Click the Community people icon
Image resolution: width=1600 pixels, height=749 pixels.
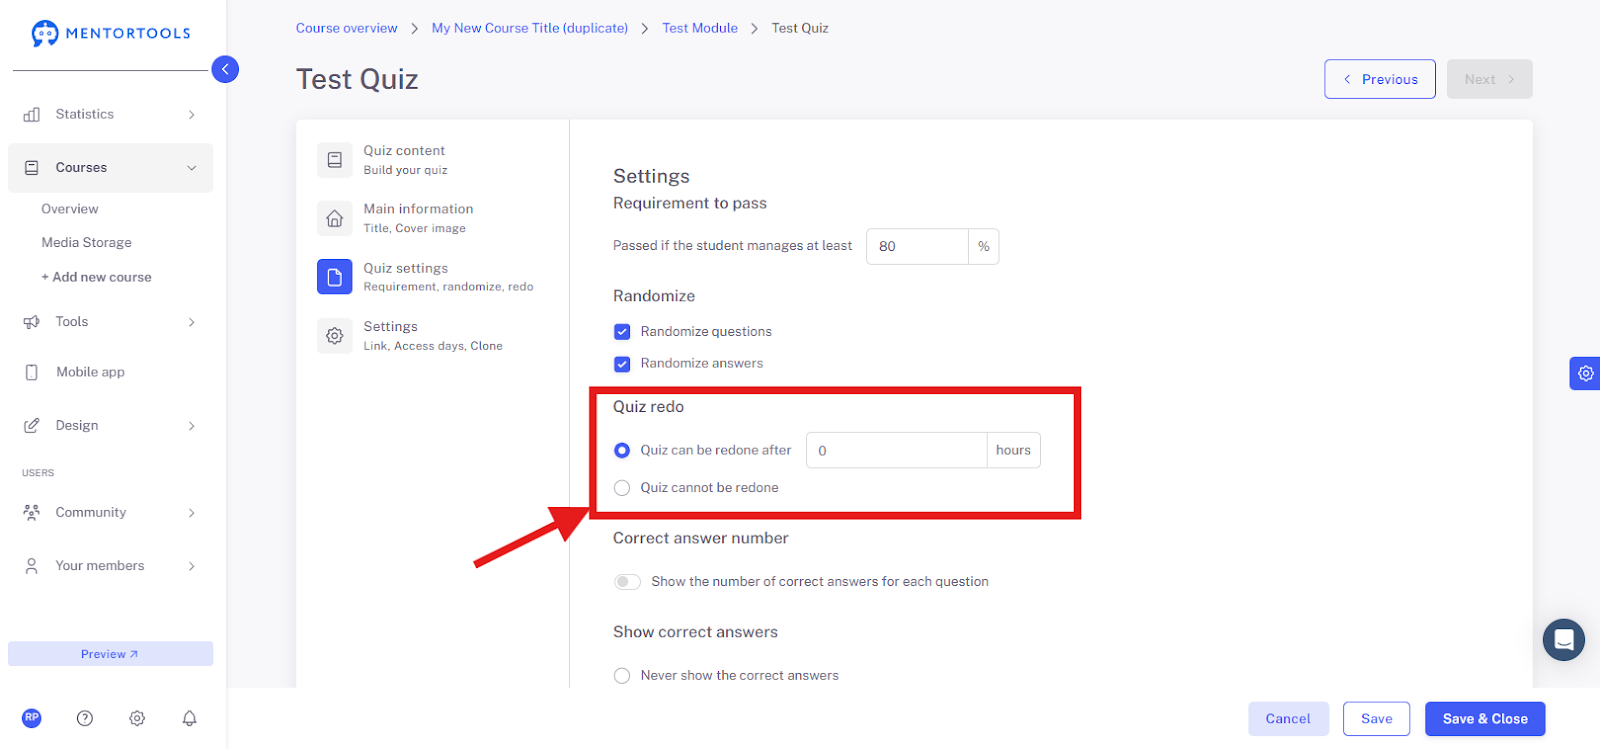pos(32,512)
